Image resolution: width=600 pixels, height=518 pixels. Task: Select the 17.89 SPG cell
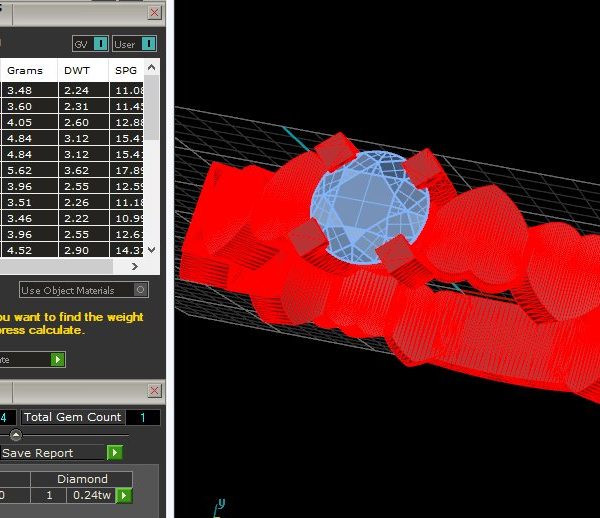(127, 170)
